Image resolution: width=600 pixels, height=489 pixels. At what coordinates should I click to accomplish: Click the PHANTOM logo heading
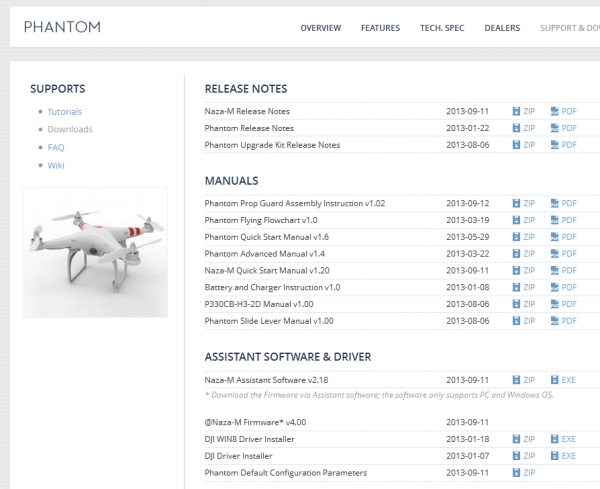pyautogui.click(x=62, y=27)
